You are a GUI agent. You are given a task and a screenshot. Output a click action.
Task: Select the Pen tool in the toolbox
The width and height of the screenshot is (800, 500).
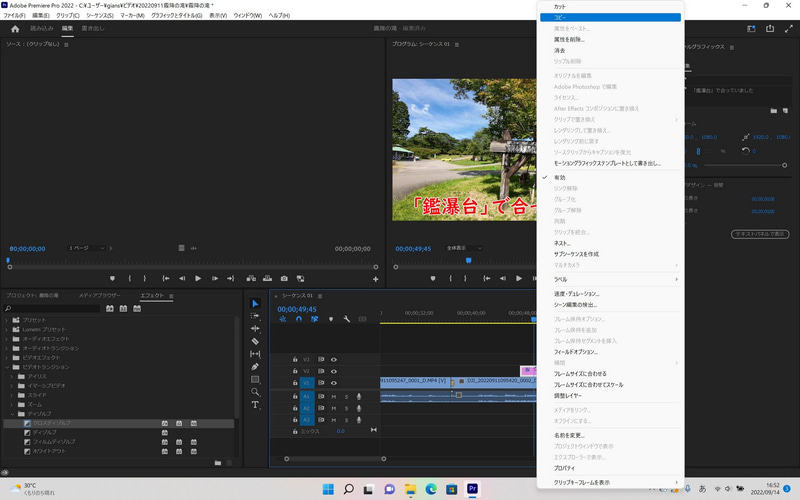click(x=255, y=366)
